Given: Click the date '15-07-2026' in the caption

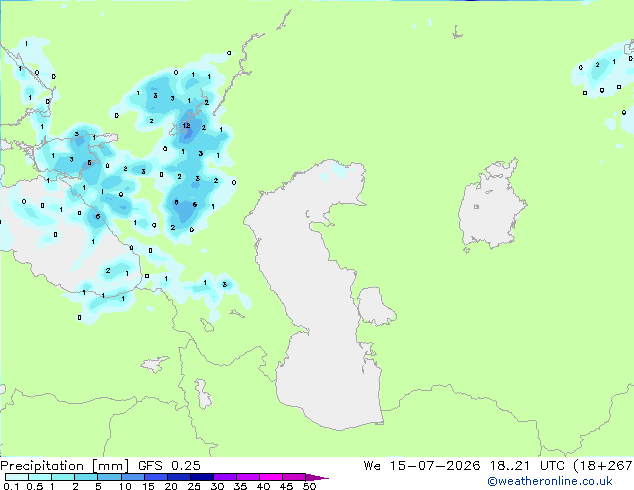Looking at the screenshot, I should point(435,466).
